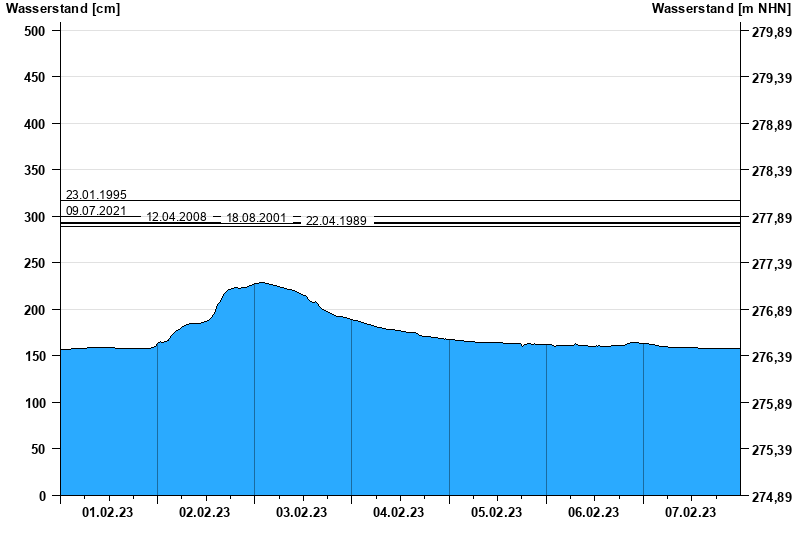Click the 22.04.1989 historical level label
This screenshot has width=800, height=550.
pos(336,221)
